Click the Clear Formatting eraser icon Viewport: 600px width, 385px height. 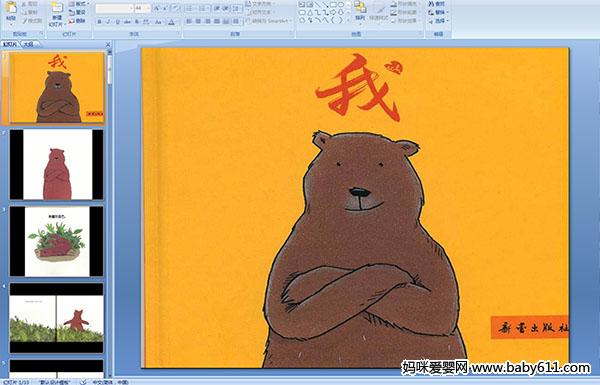pyautogui.click(x=176, y=8)
